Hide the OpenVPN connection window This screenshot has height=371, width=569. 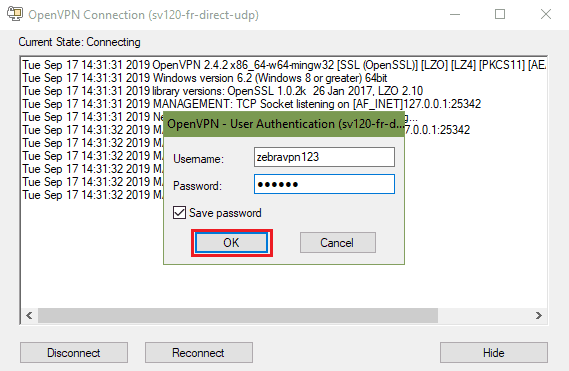click(494, 352)
